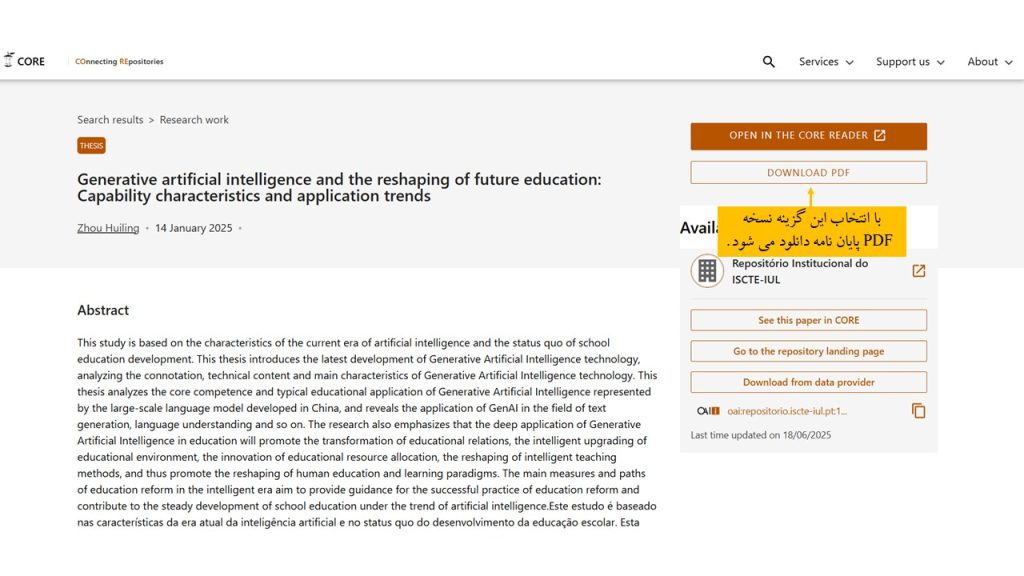Screen dimensions: 1024x576
Task: Open in the CORE Reader button
Action: (x=808, y=136)
